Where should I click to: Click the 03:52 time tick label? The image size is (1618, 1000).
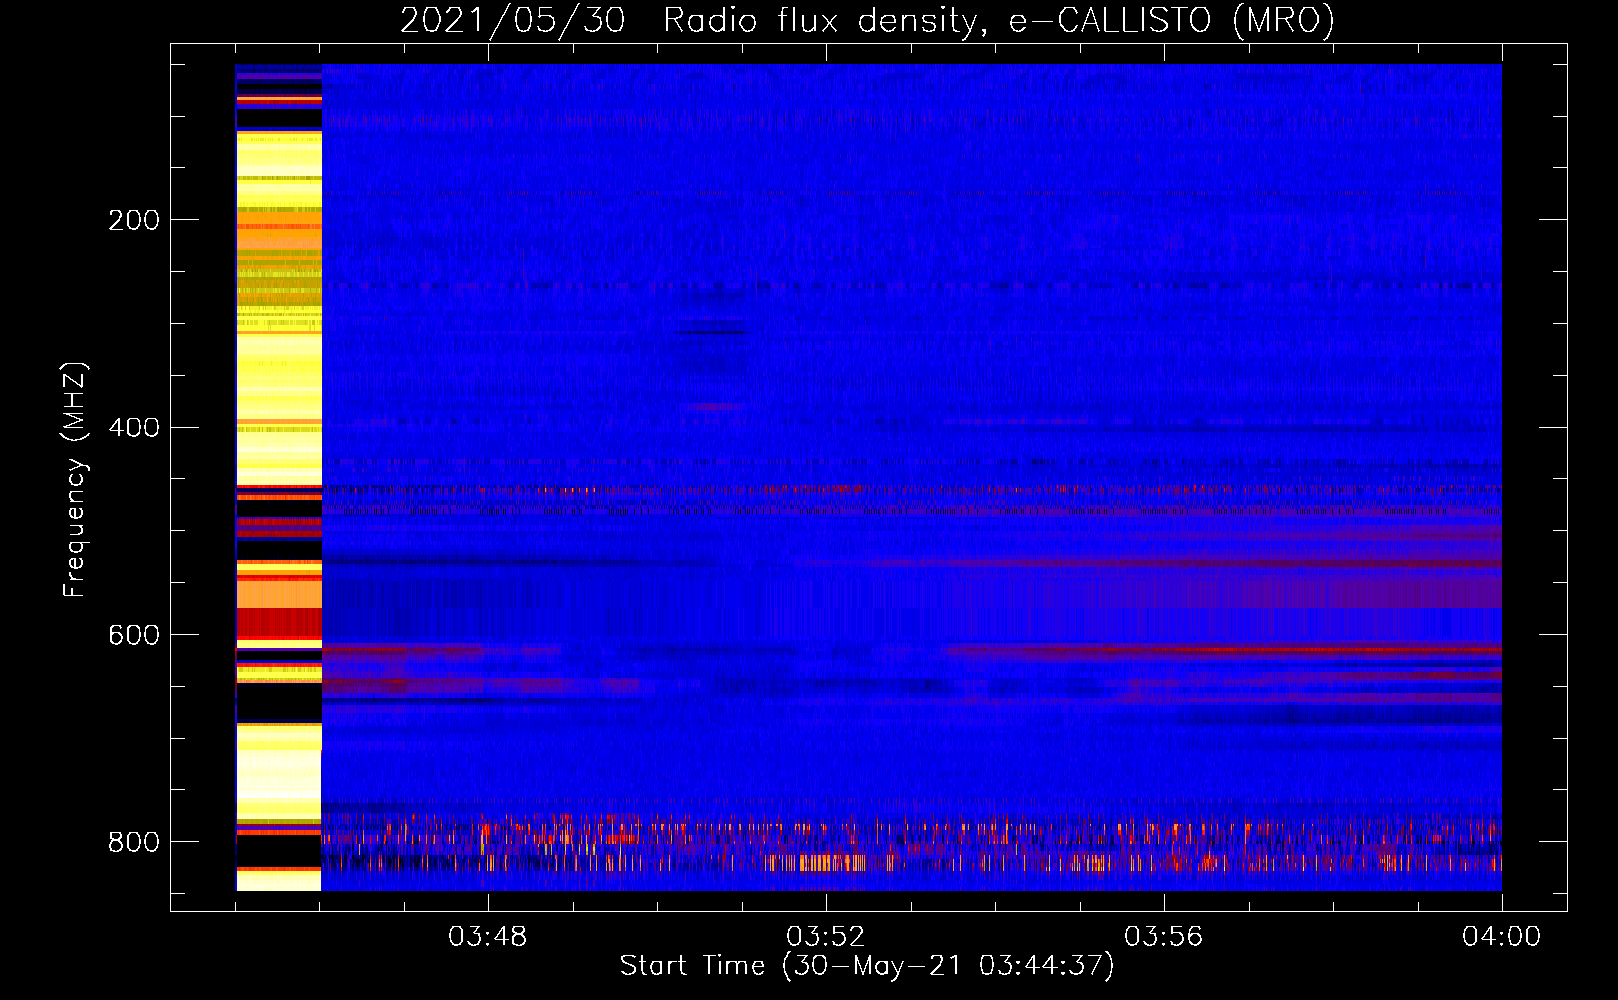826,937
